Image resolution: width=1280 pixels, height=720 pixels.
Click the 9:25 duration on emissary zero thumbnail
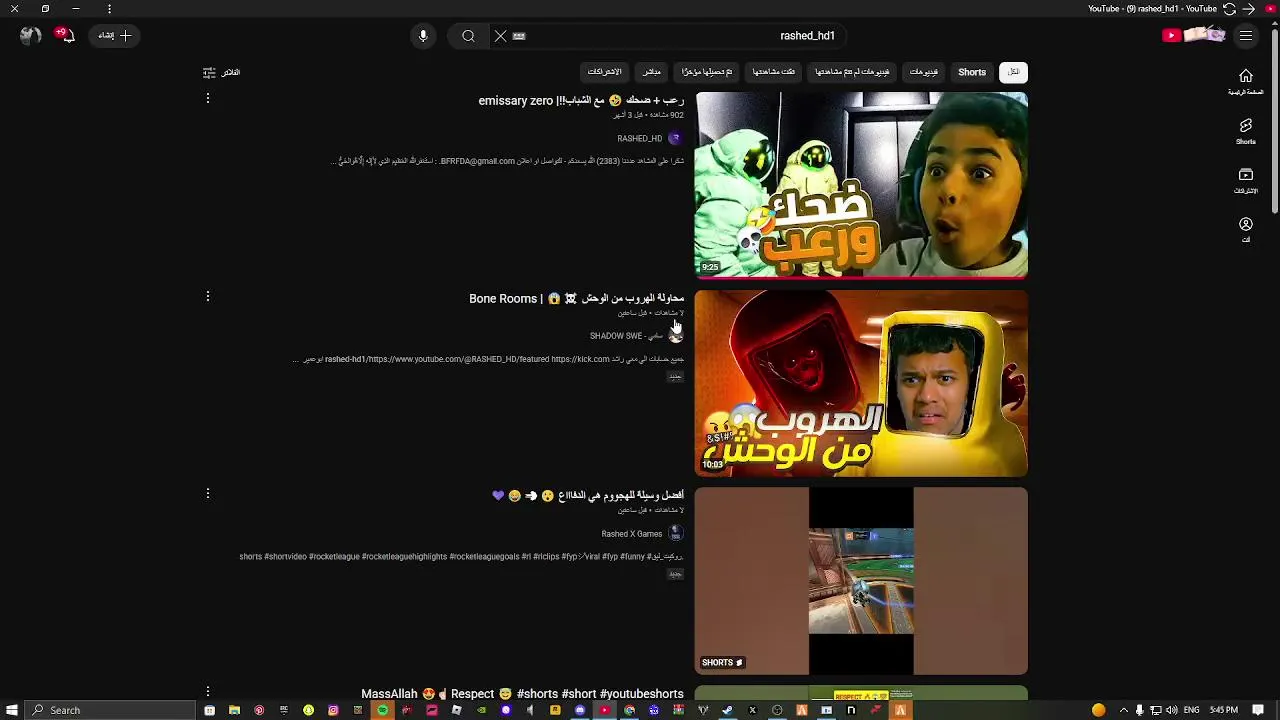710,267
